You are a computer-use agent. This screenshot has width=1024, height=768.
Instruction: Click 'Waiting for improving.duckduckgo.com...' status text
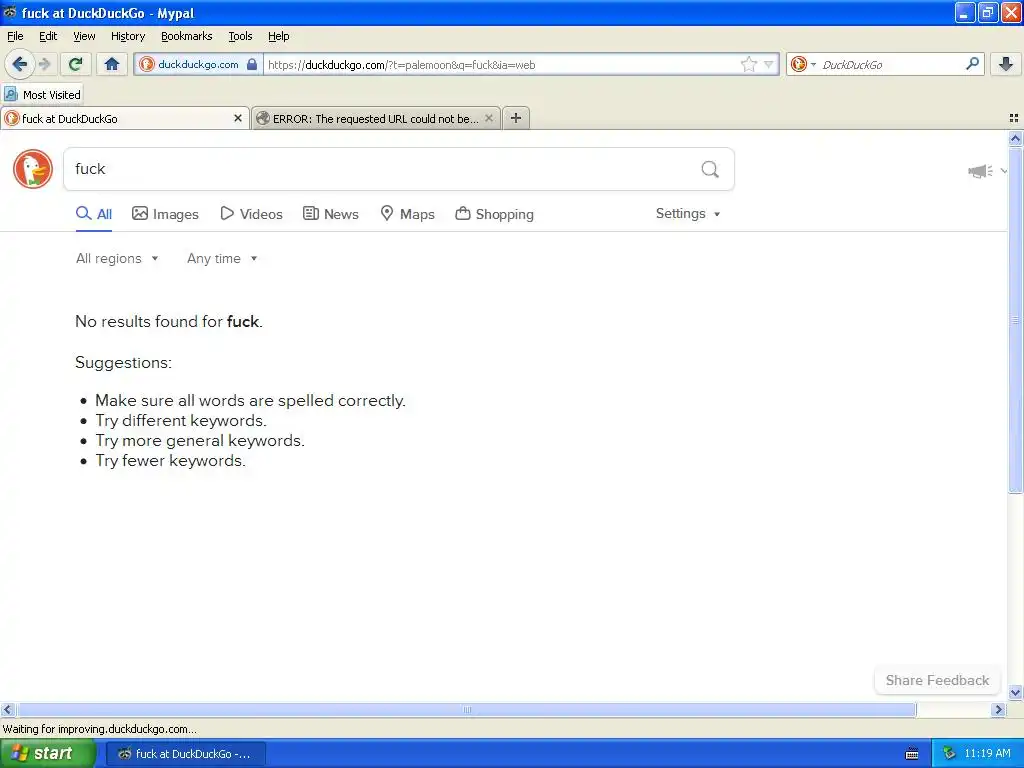click(x=100, y=729)
